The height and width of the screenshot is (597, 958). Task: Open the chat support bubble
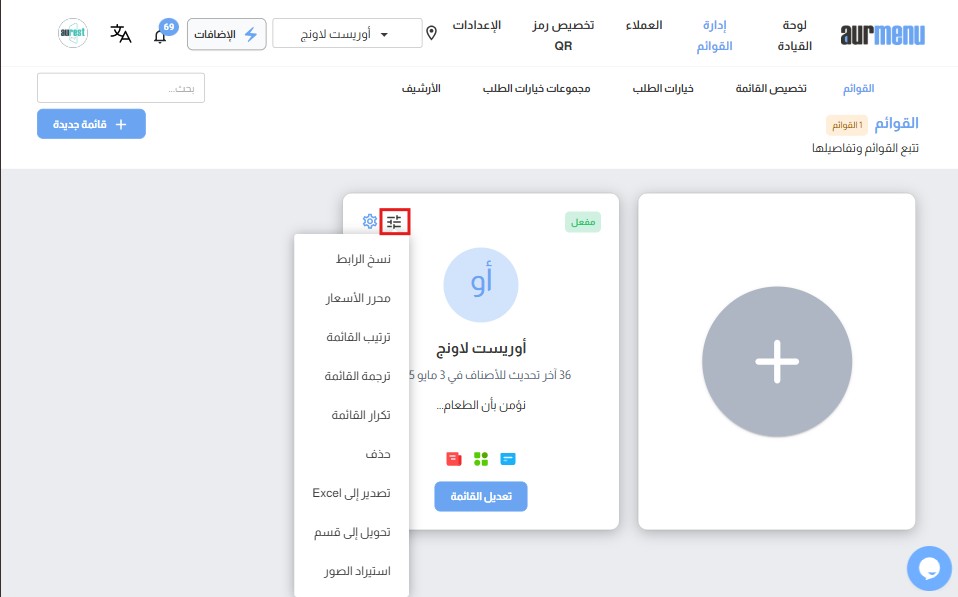pos(929,568)
